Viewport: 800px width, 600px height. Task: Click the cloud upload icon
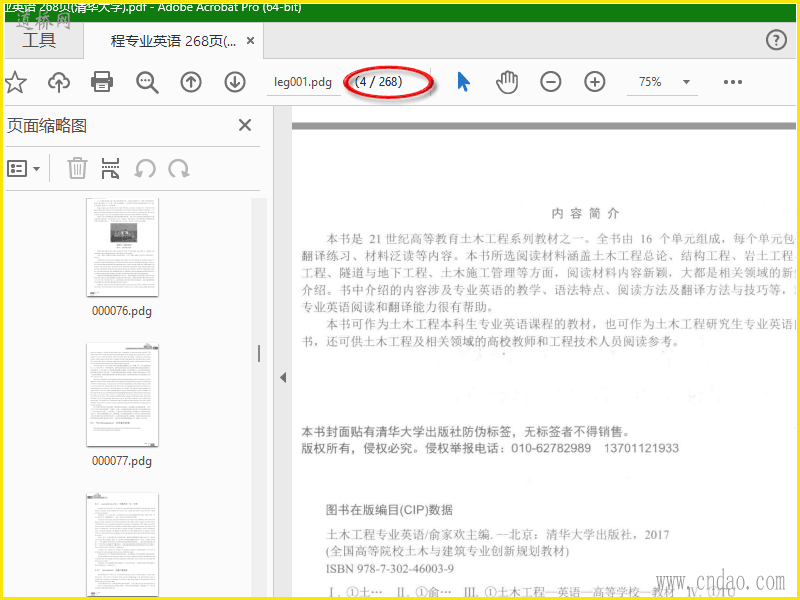59,82
